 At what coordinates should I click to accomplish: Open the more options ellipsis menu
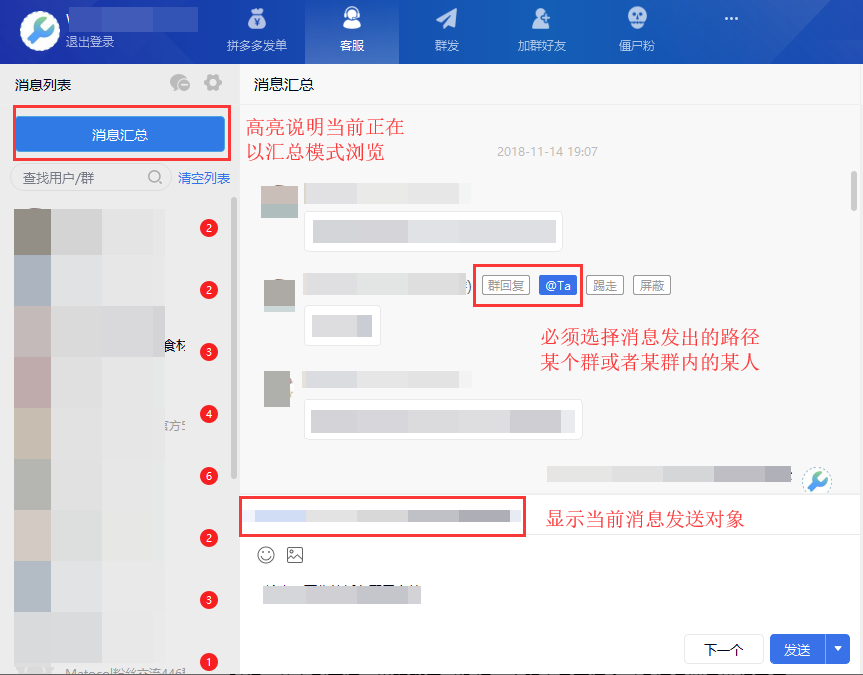pyautogui.click(x=731, y=19)
